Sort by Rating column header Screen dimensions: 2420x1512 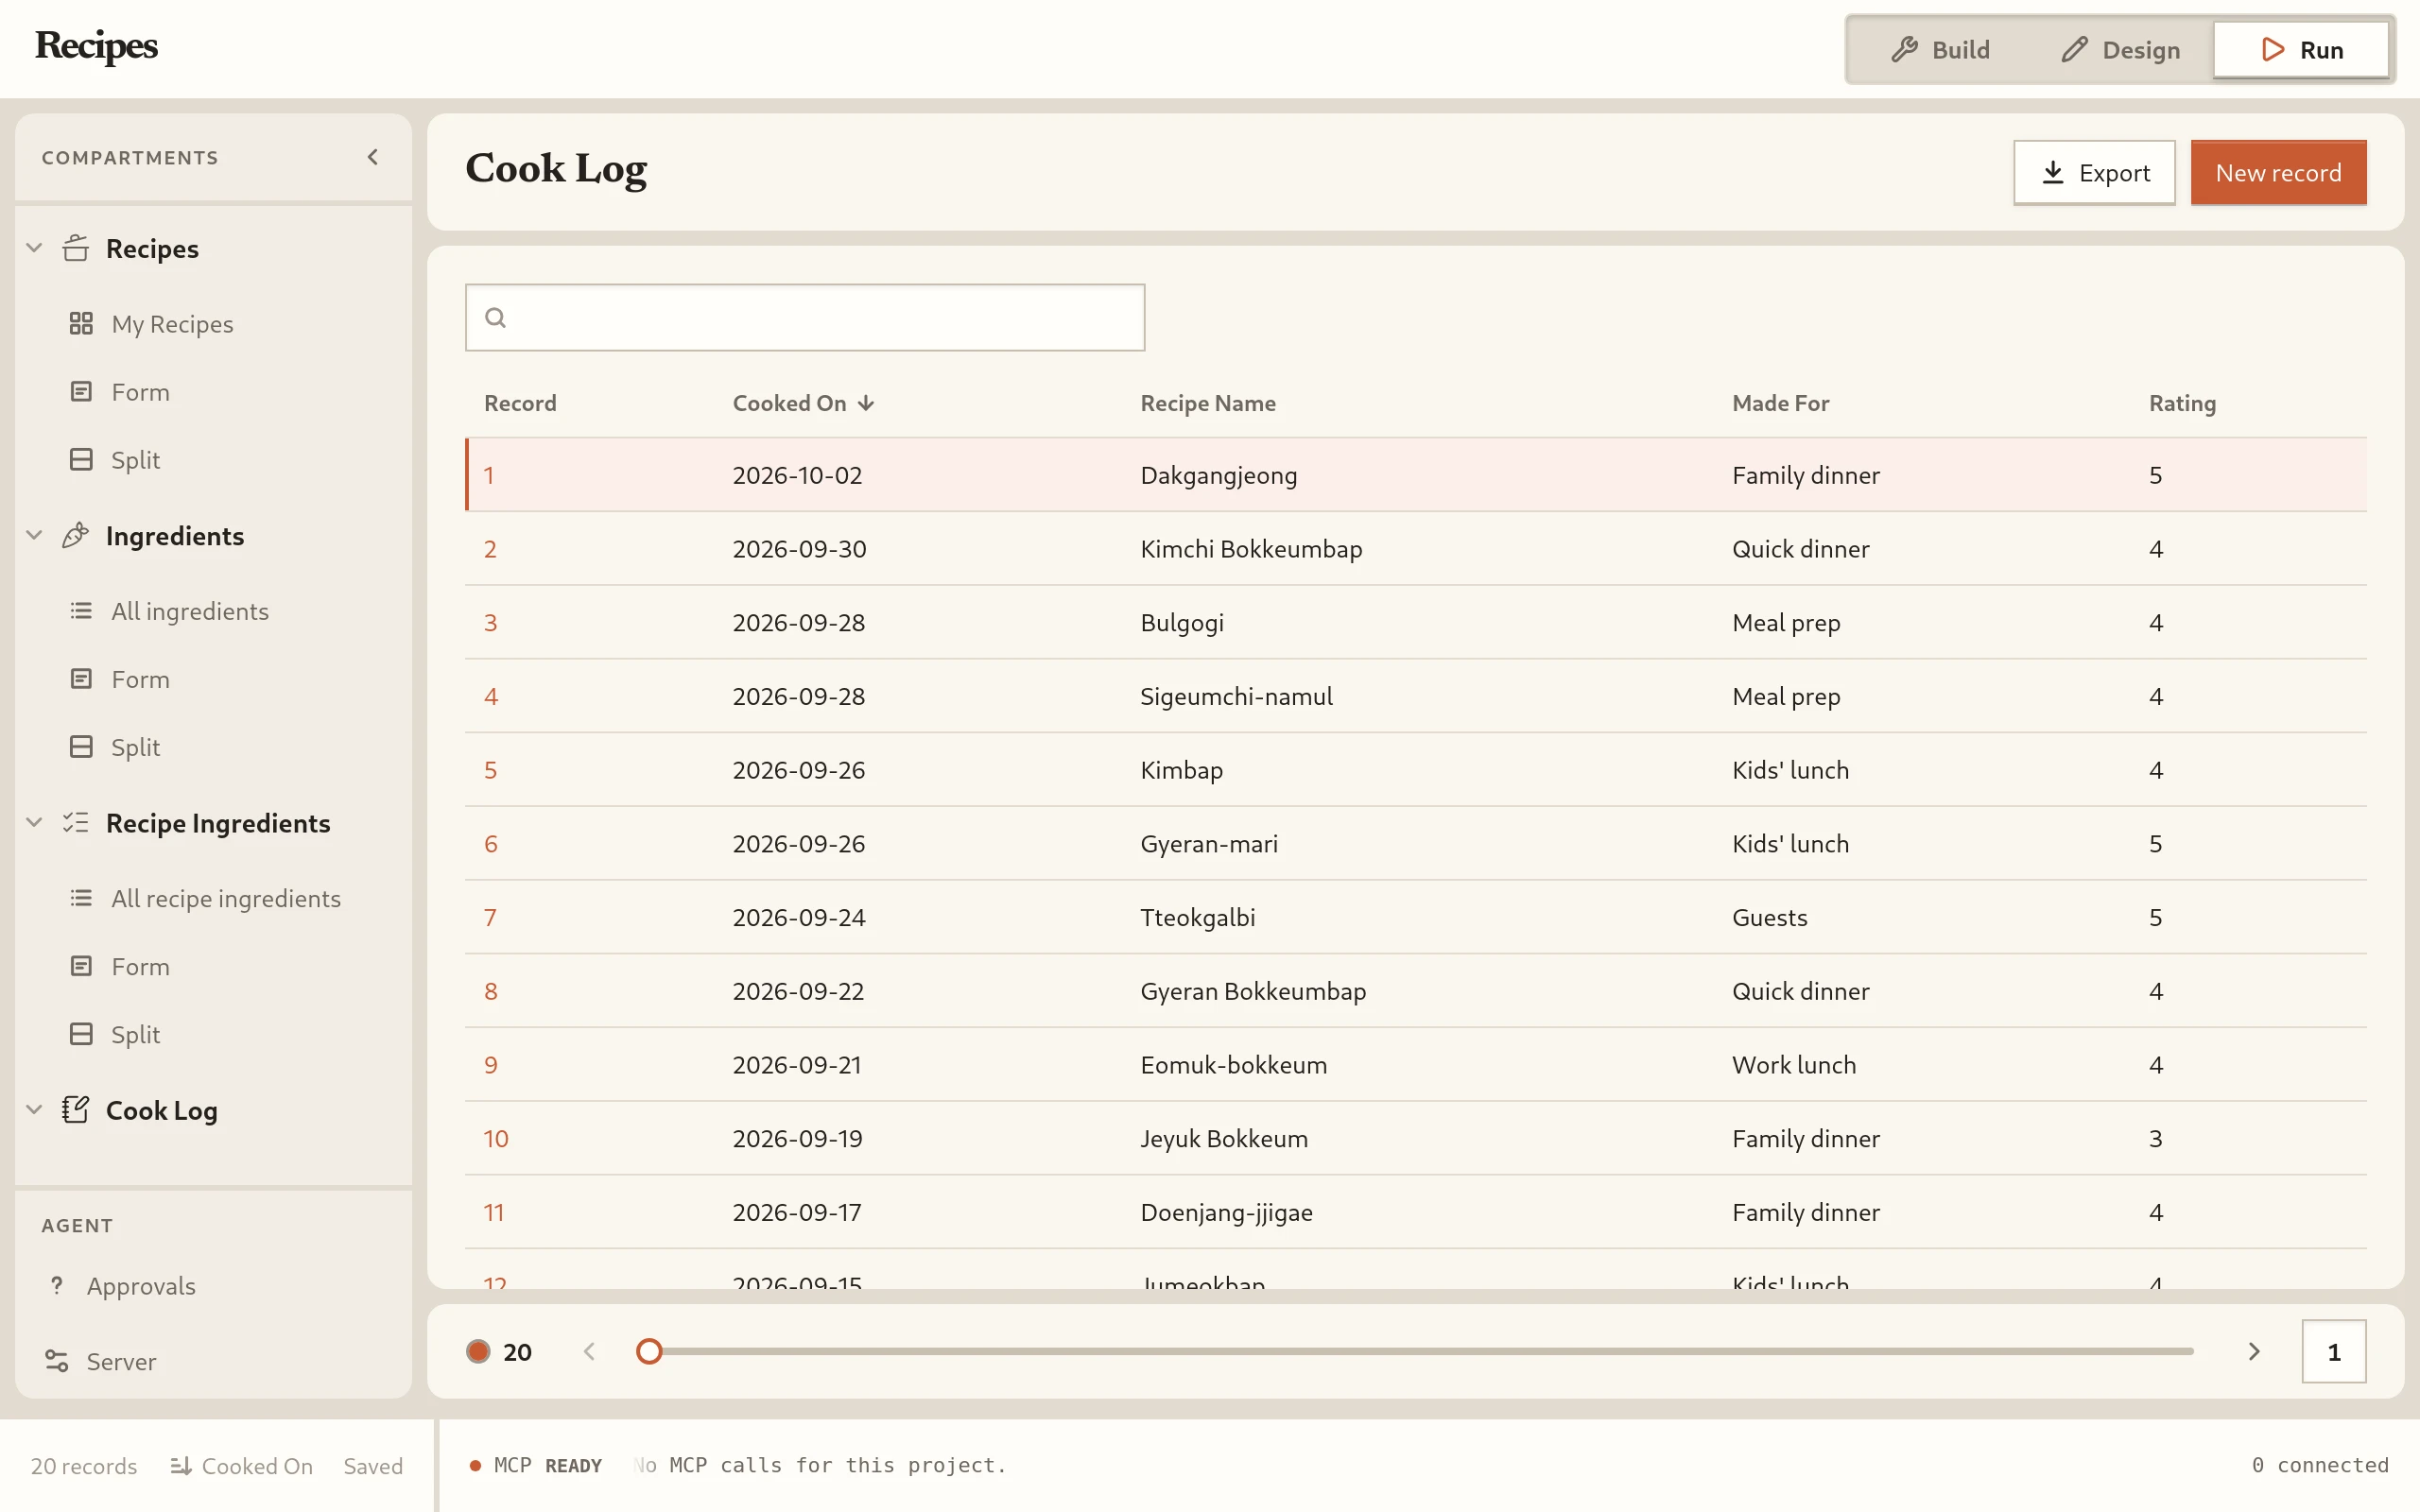coord(2182,403)
